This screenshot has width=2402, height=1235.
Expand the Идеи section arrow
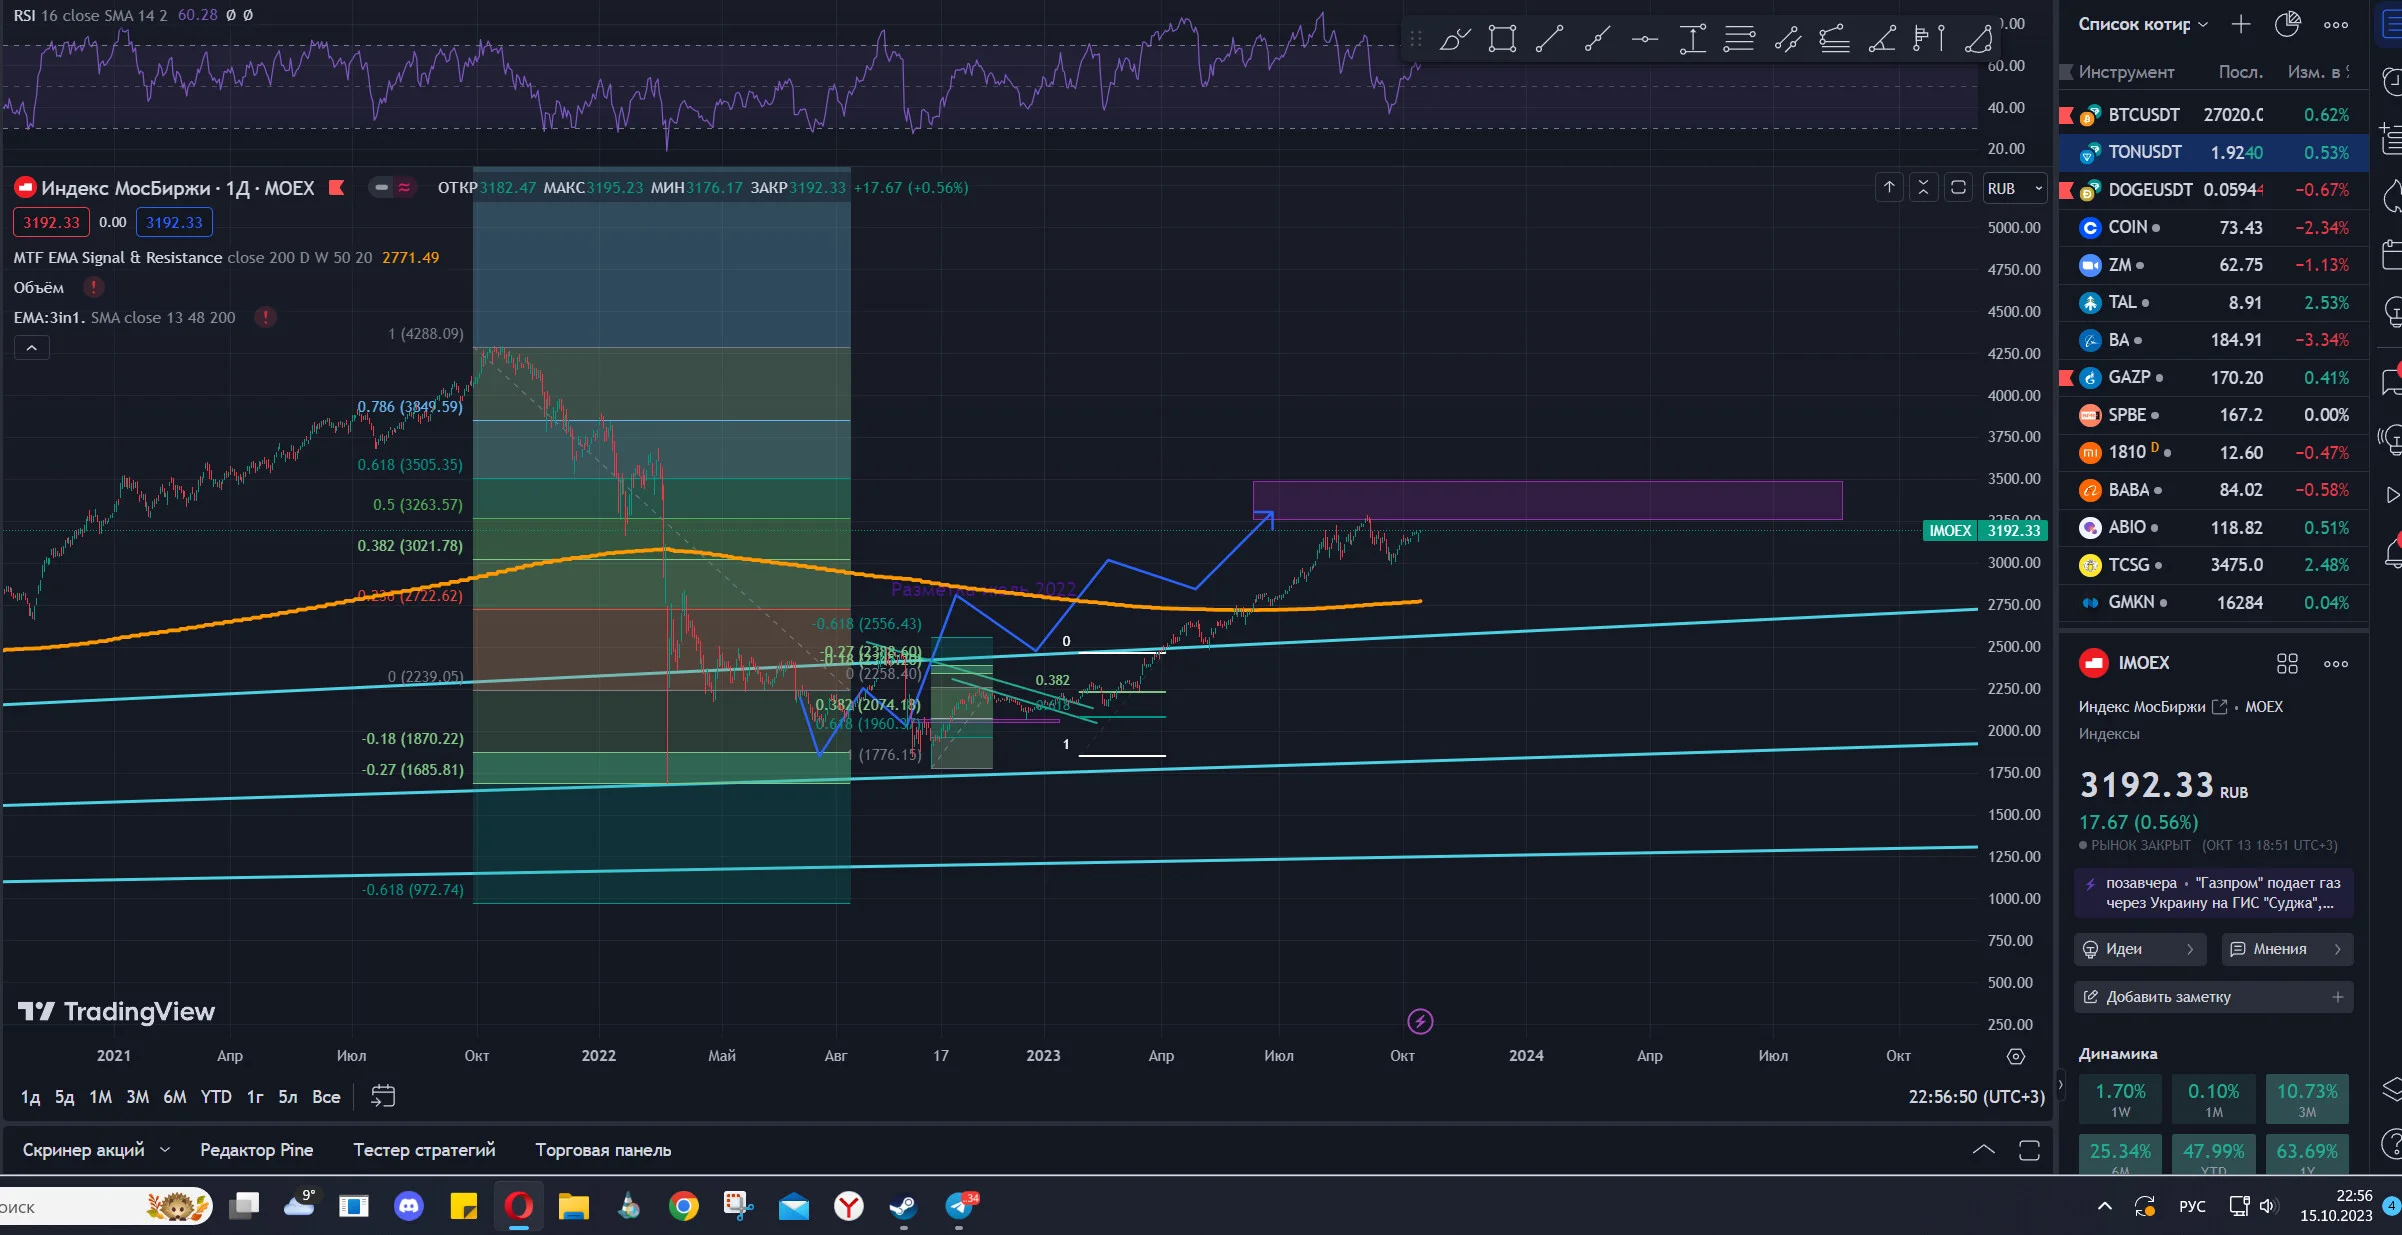2190,949
